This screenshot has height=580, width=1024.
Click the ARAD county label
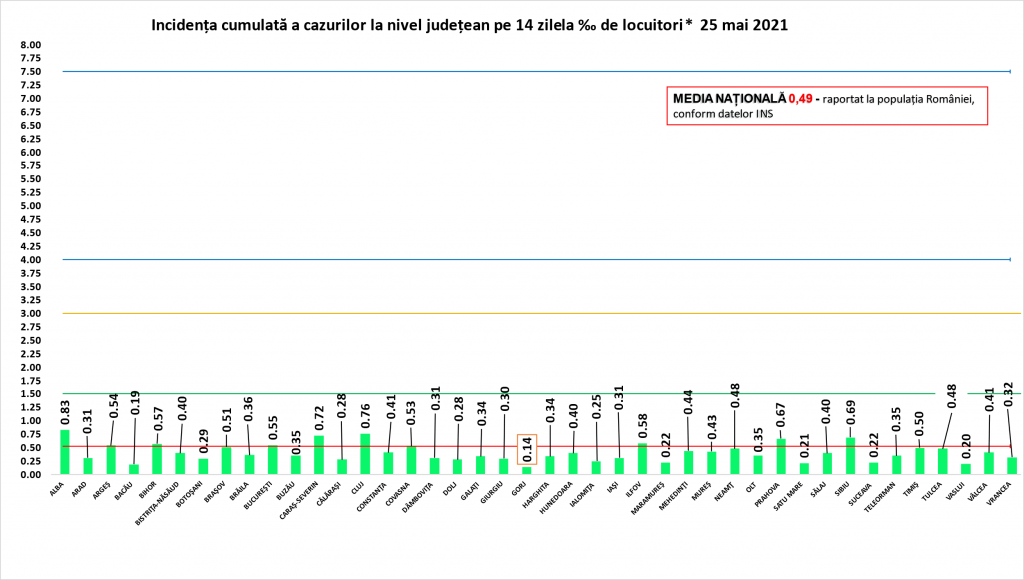tap(80, 490)
